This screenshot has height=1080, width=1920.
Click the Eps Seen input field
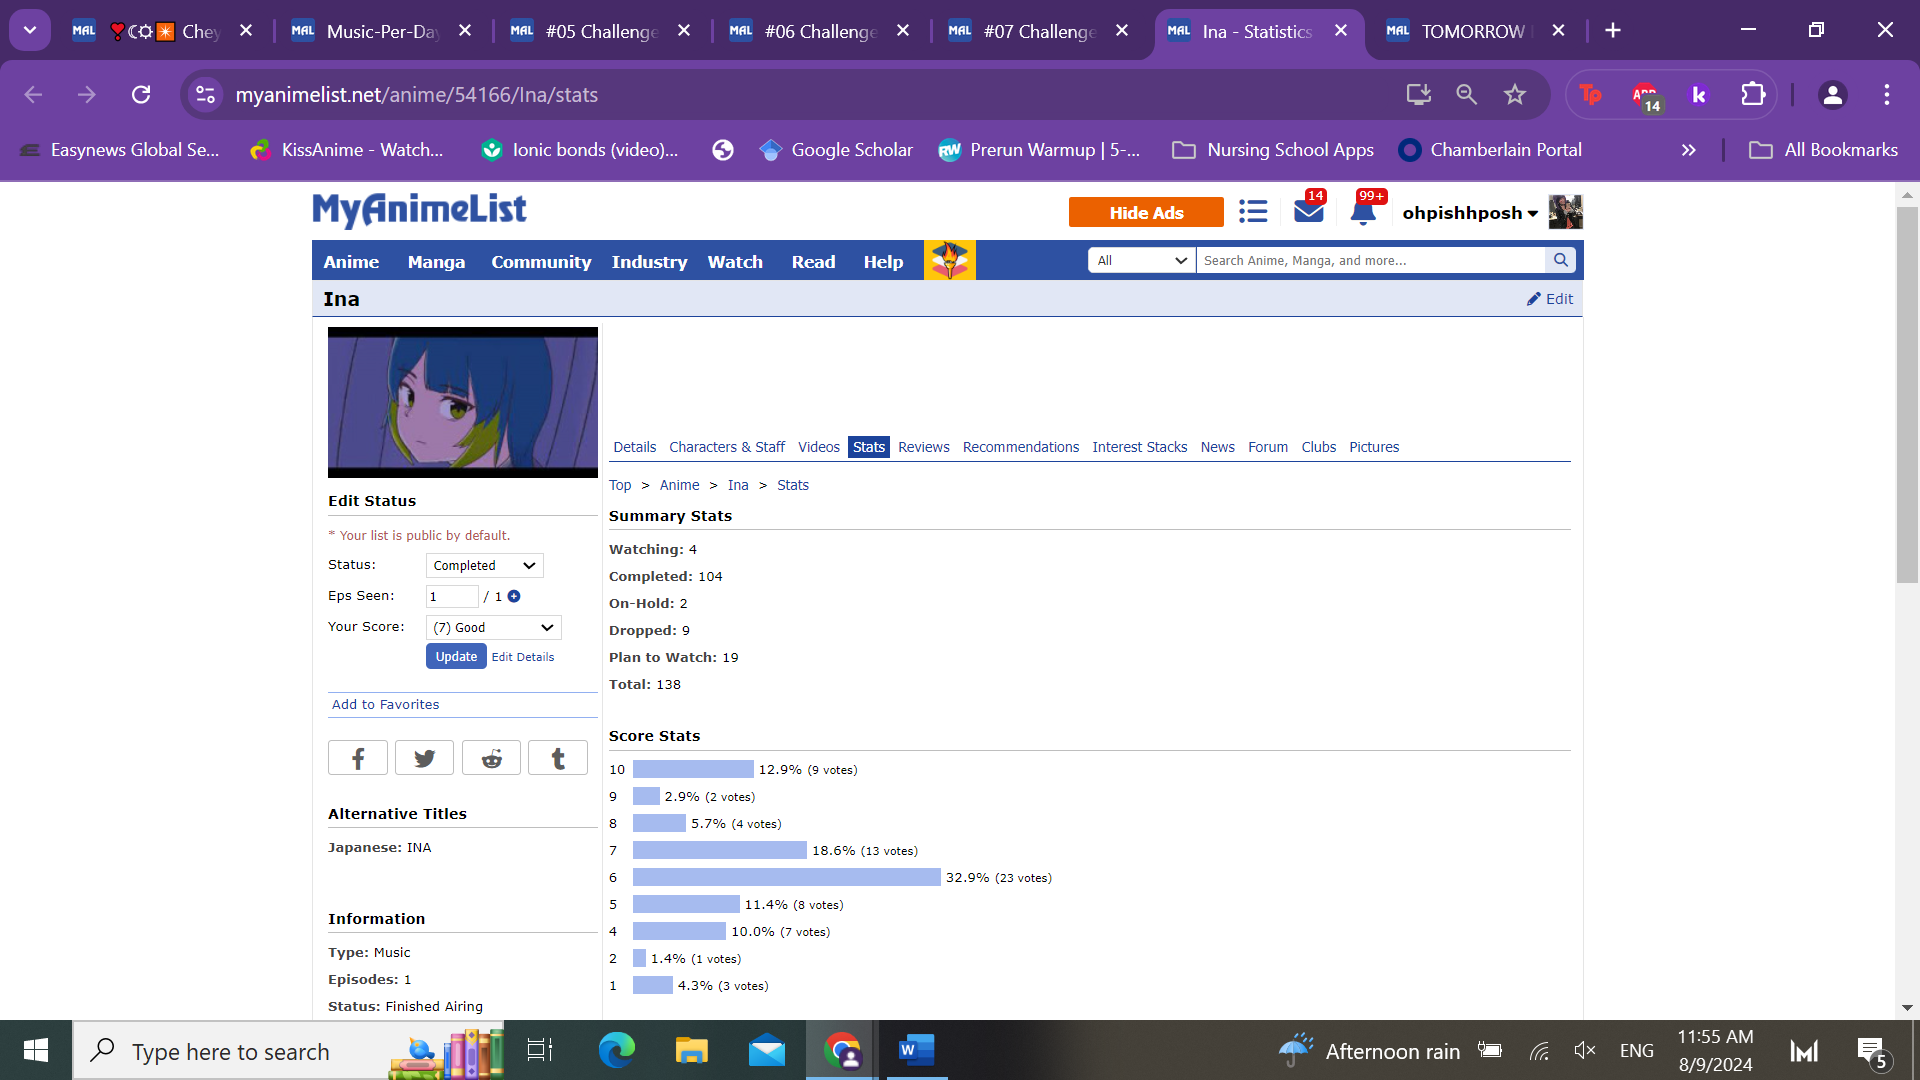coord(451,596)
